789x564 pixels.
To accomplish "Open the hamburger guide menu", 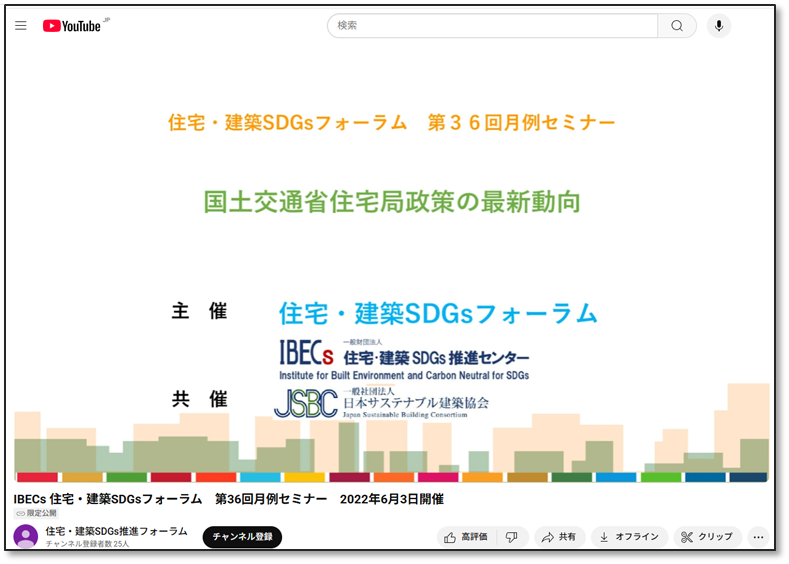I will coord(21,26).
